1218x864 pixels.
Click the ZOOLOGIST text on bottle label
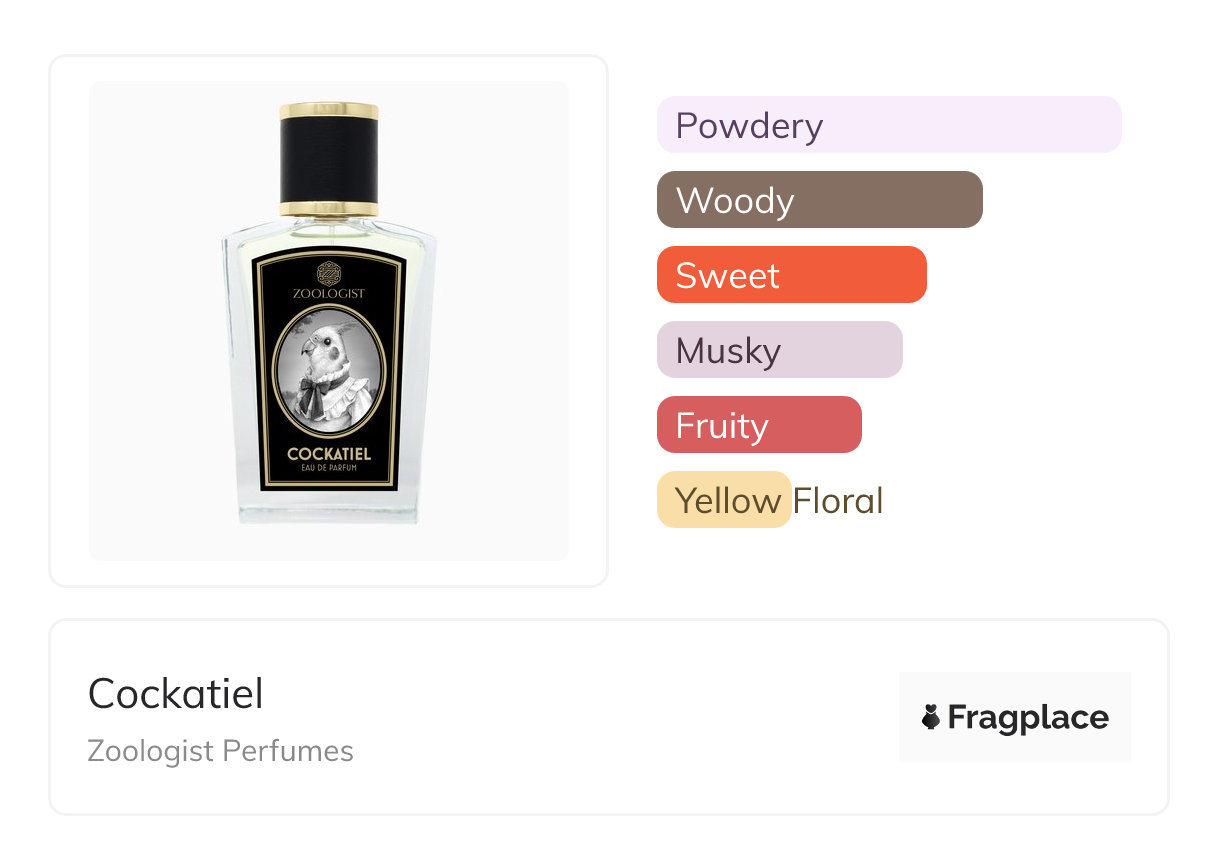[x=329, y=293]
